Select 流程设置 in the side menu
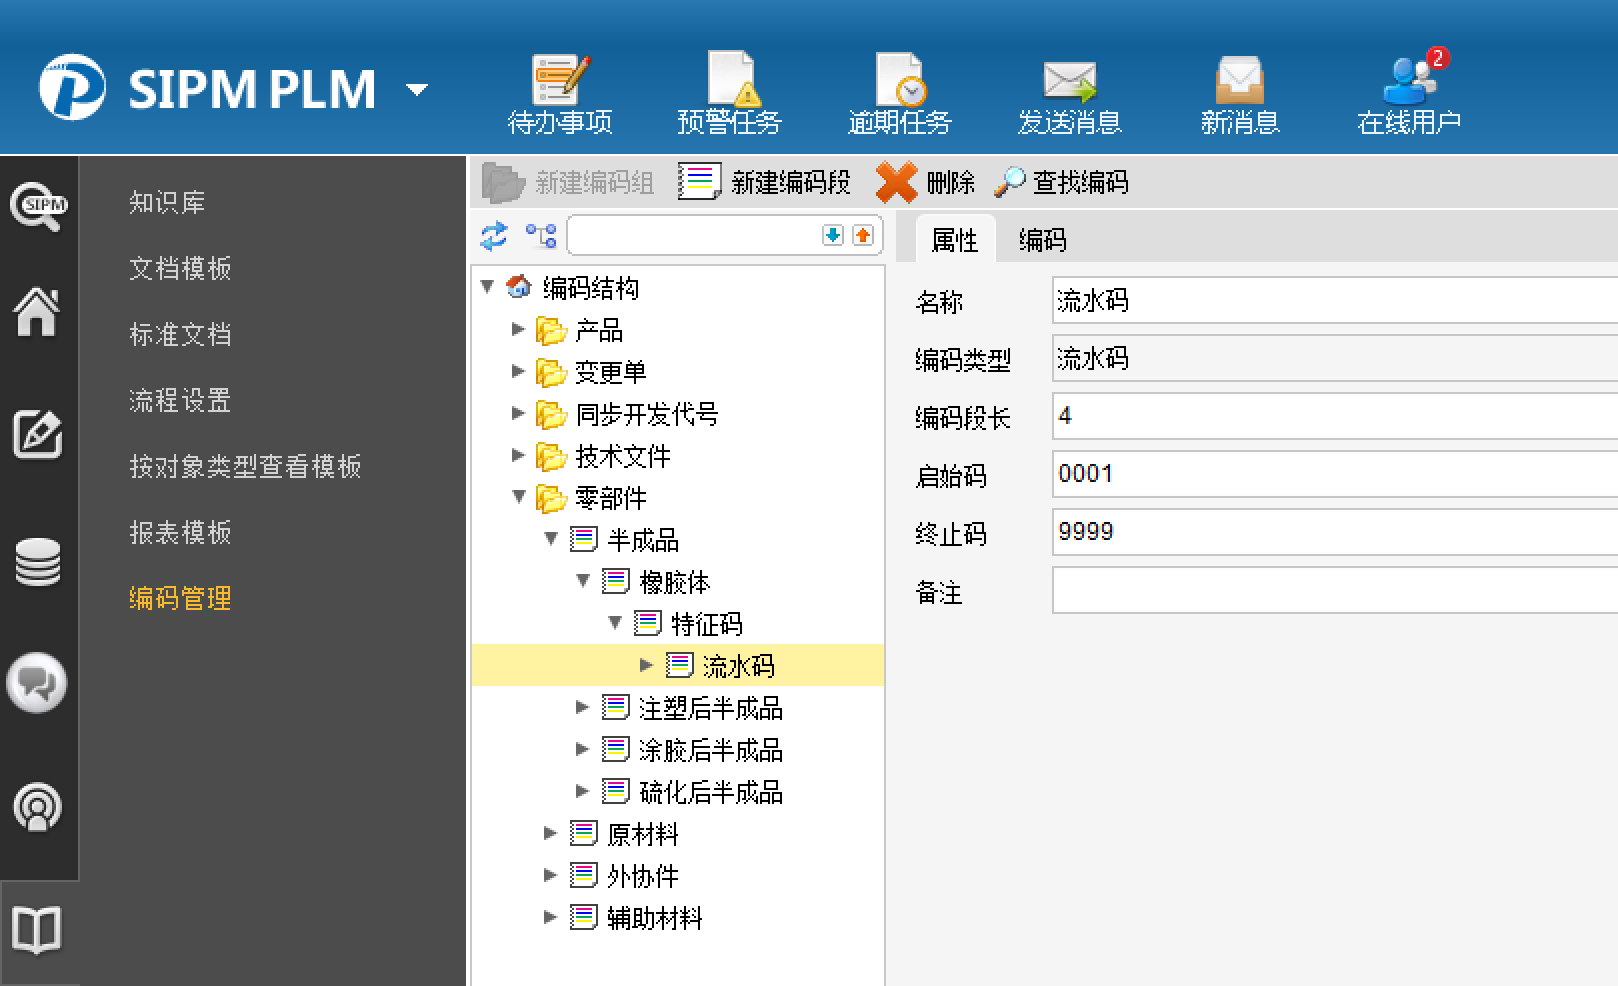This screenshot has height=986, width=1618. [x=180, y=400]
